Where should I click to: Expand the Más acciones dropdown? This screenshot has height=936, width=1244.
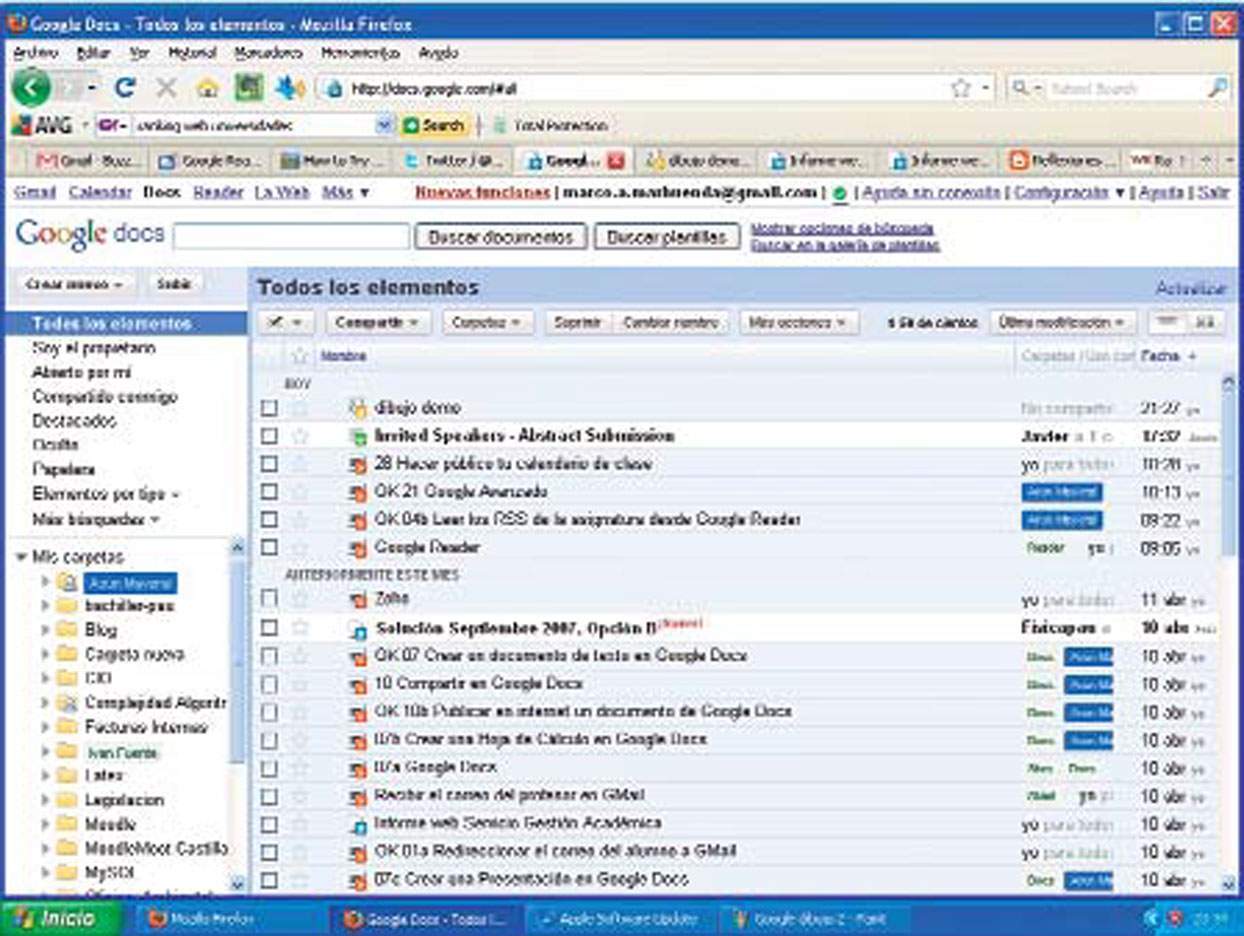(x=798, y=323)
